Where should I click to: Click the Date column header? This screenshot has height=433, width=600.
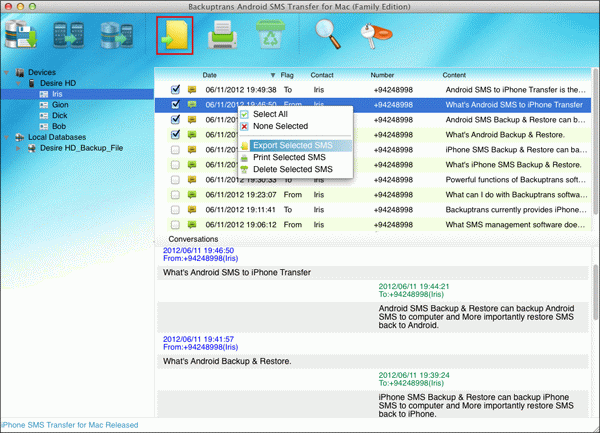point(209,75)
